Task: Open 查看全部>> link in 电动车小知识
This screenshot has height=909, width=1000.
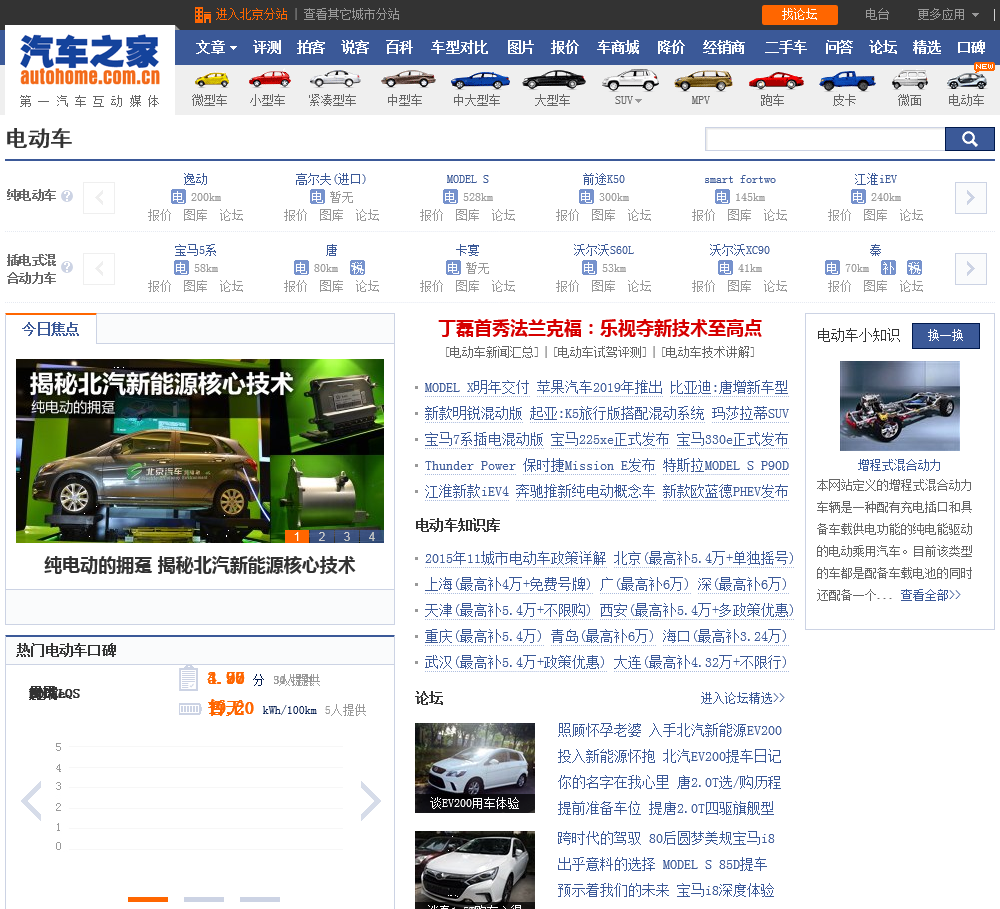Action: pos(930,595)
